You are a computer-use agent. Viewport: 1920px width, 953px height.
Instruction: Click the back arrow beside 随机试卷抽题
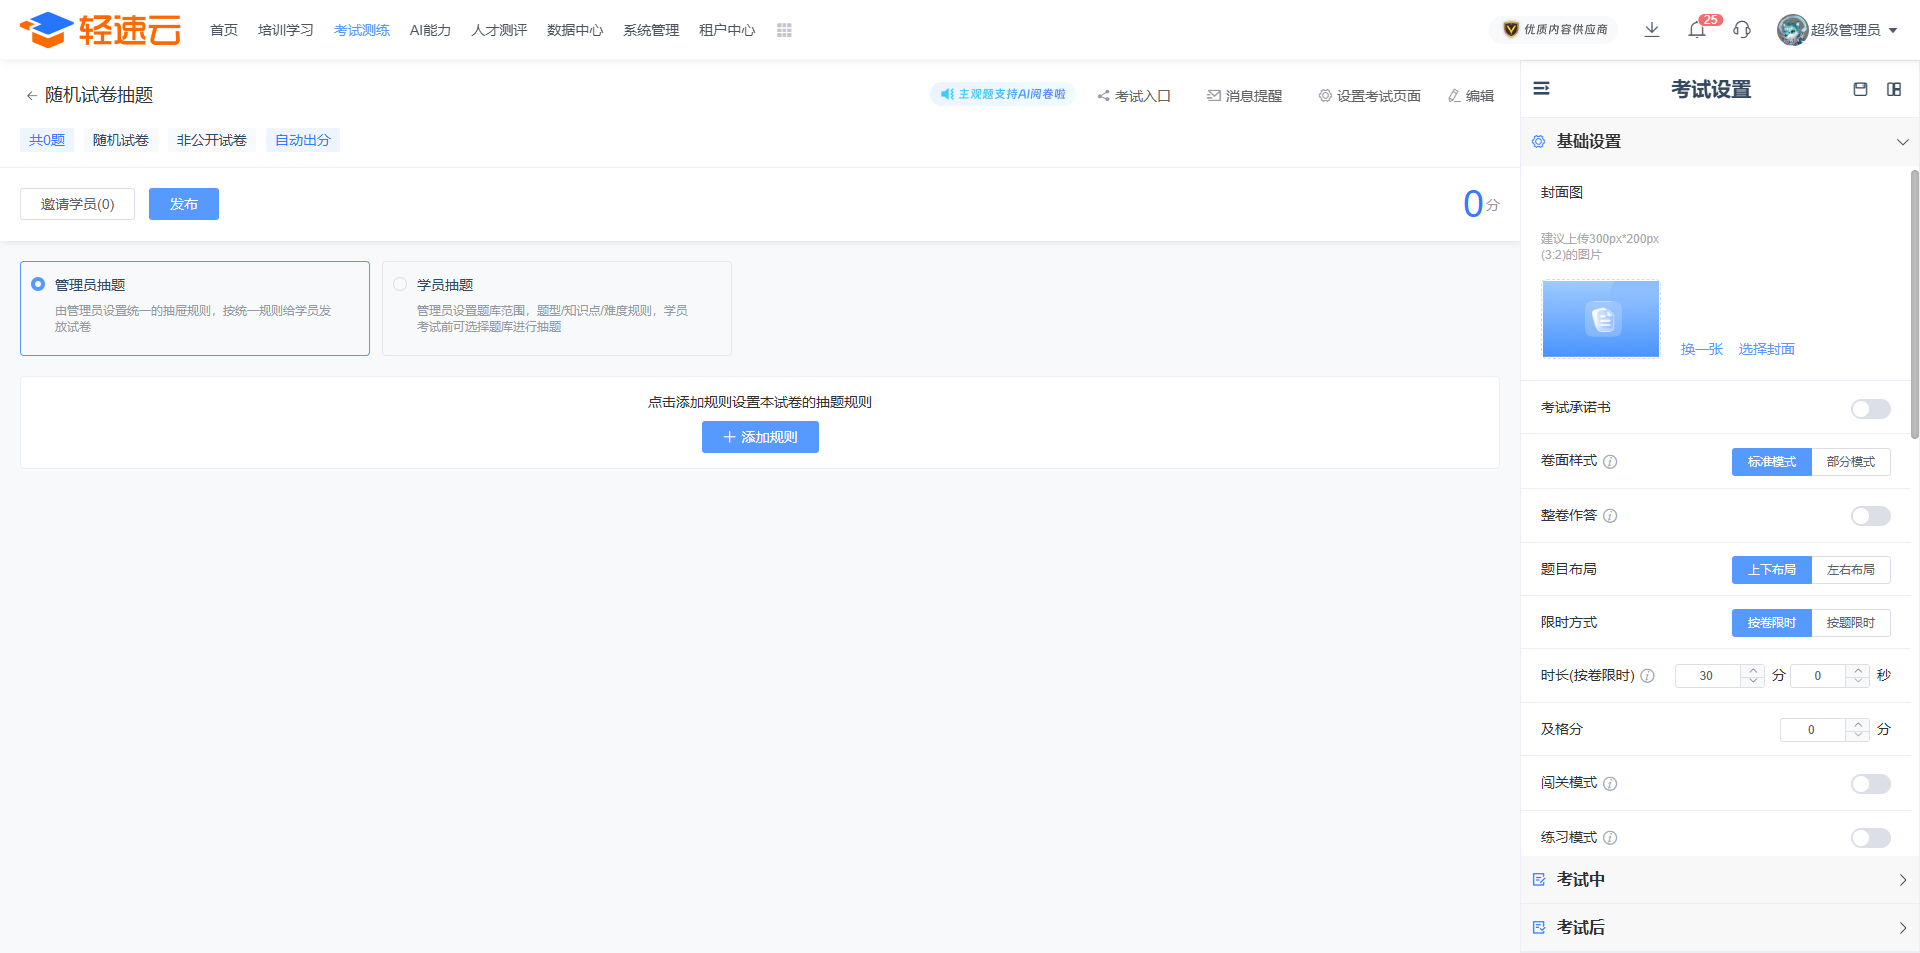coord(31,96)
